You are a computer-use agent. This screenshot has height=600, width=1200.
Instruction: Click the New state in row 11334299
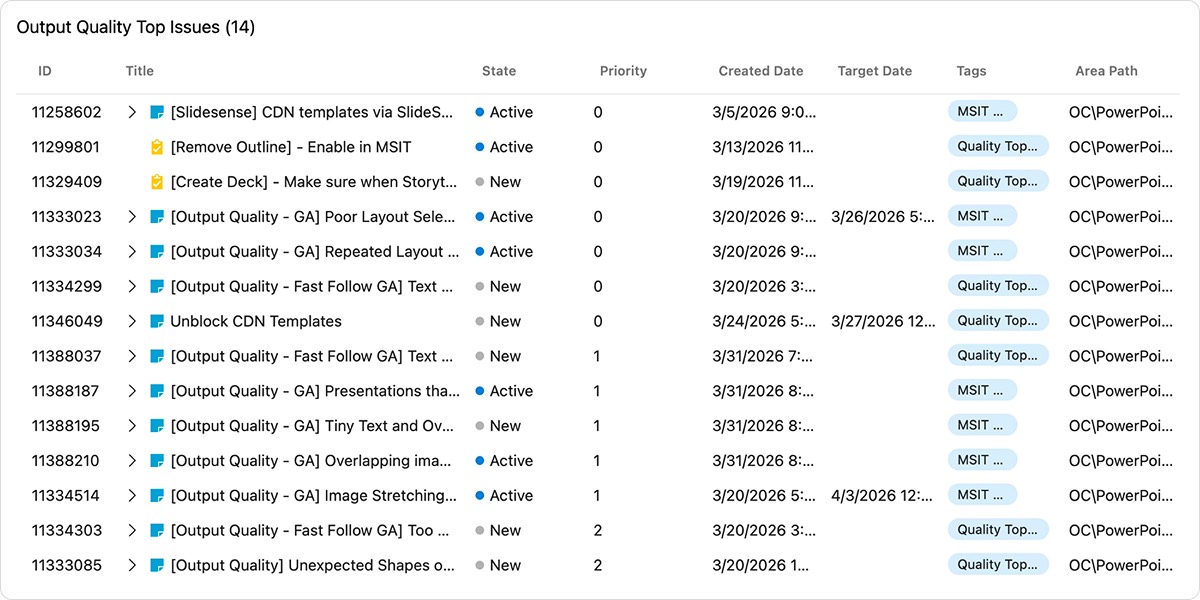498,287
